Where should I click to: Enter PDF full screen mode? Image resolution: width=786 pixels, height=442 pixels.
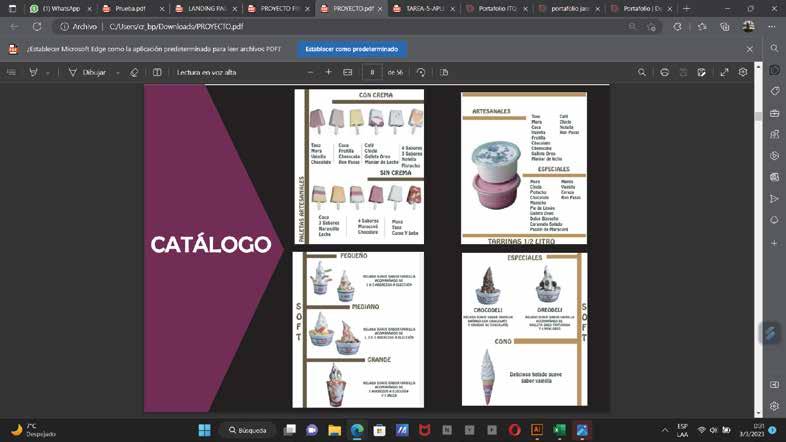coord(724,72)
